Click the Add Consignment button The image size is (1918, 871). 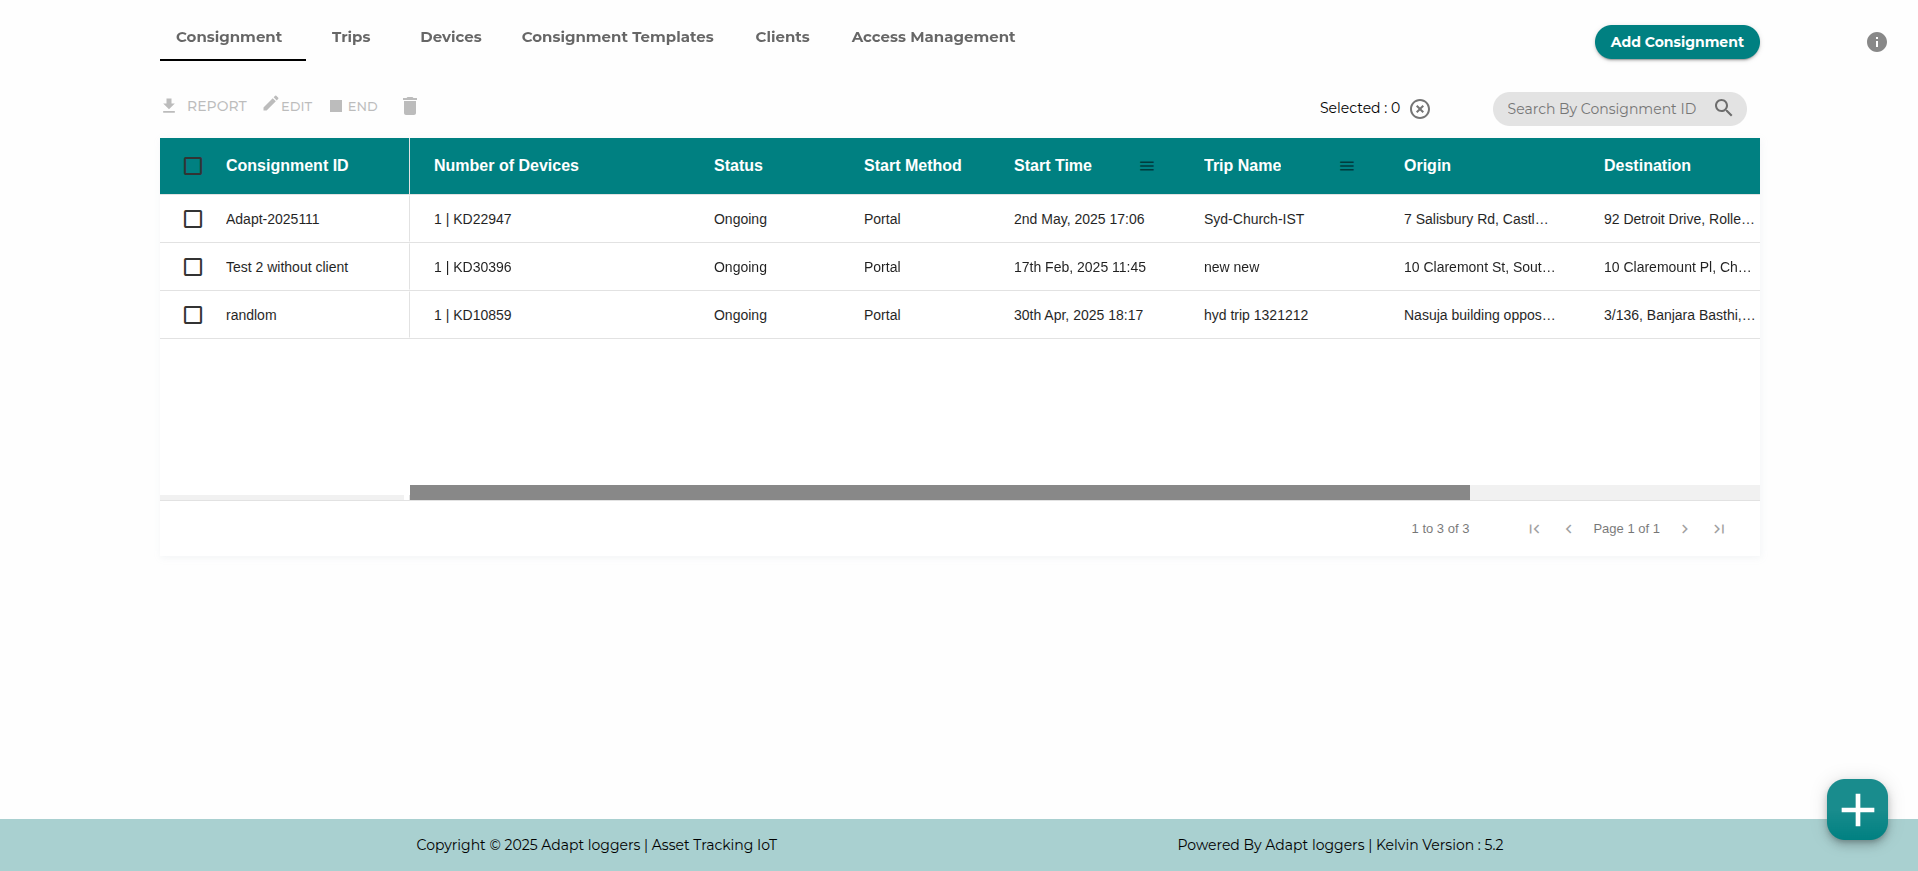point(1677,42)
